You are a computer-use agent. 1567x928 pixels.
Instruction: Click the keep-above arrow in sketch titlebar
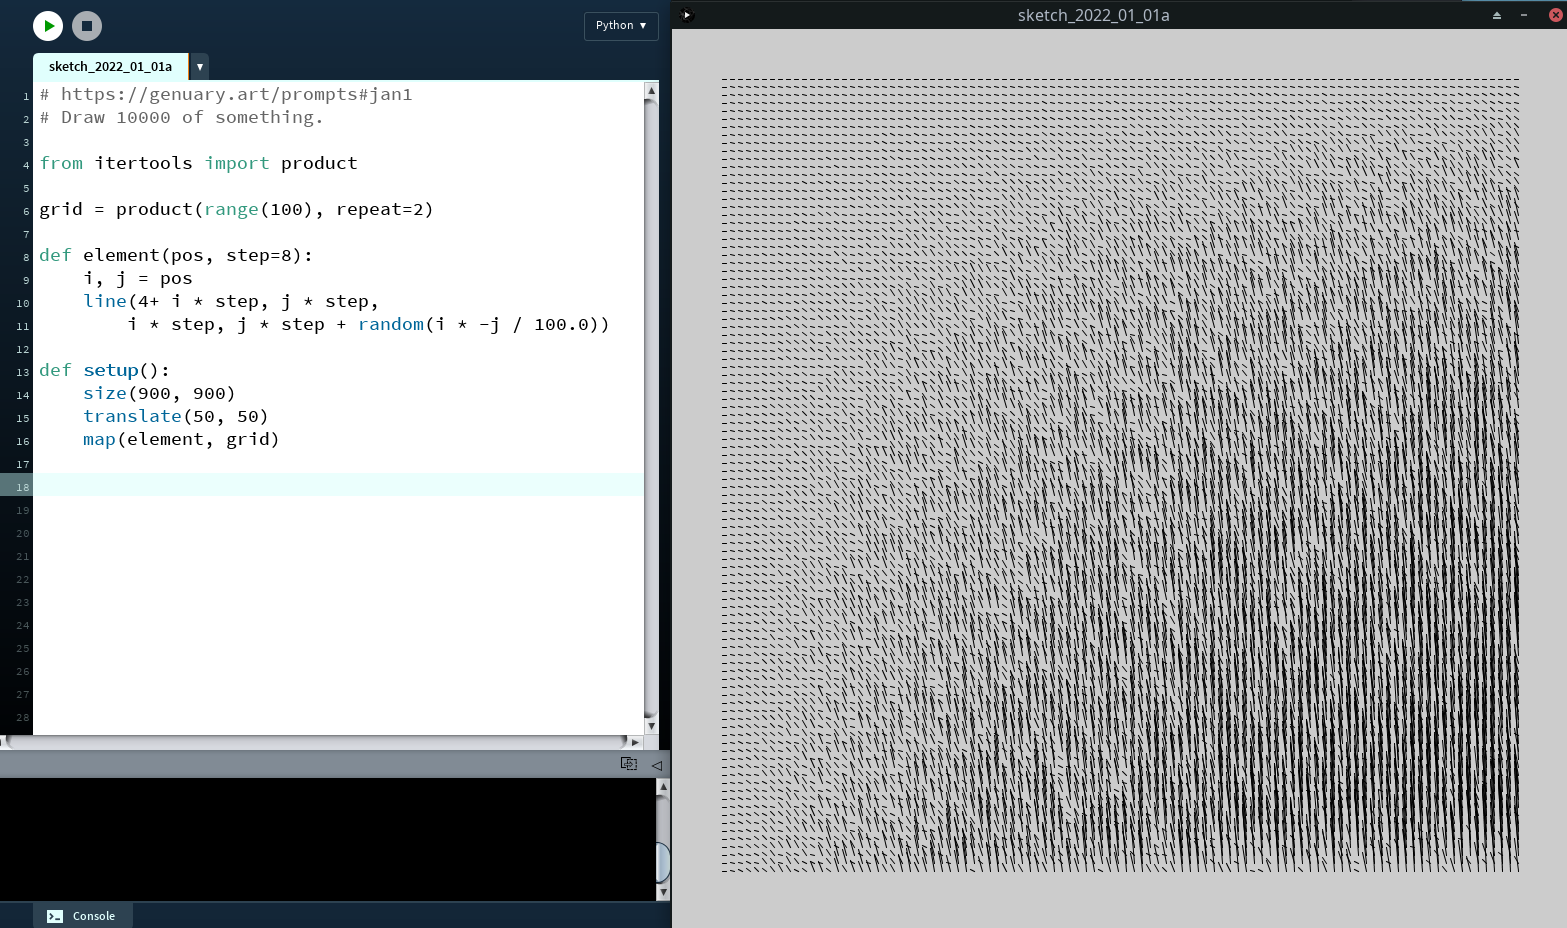coord(1497,15)
